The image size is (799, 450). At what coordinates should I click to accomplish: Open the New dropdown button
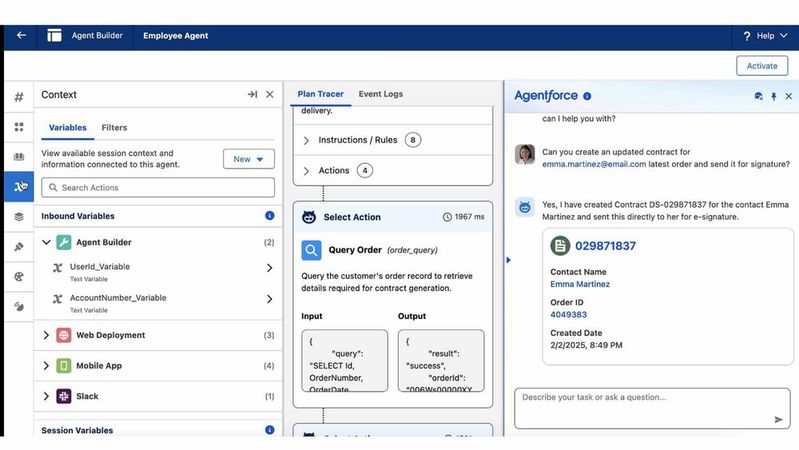[x=249, y=159]
